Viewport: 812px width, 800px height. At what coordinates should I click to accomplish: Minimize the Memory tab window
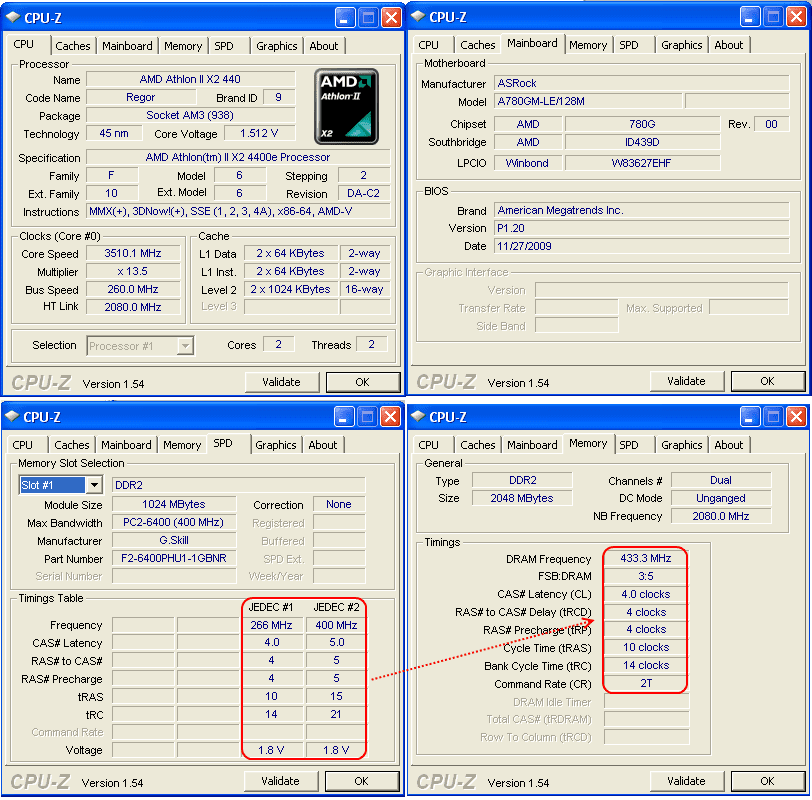(750, 417)
